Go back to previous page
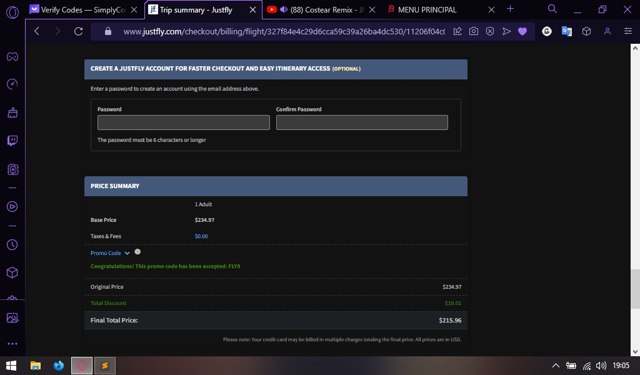This screenshot has height=375, width=640. point(37,31)
